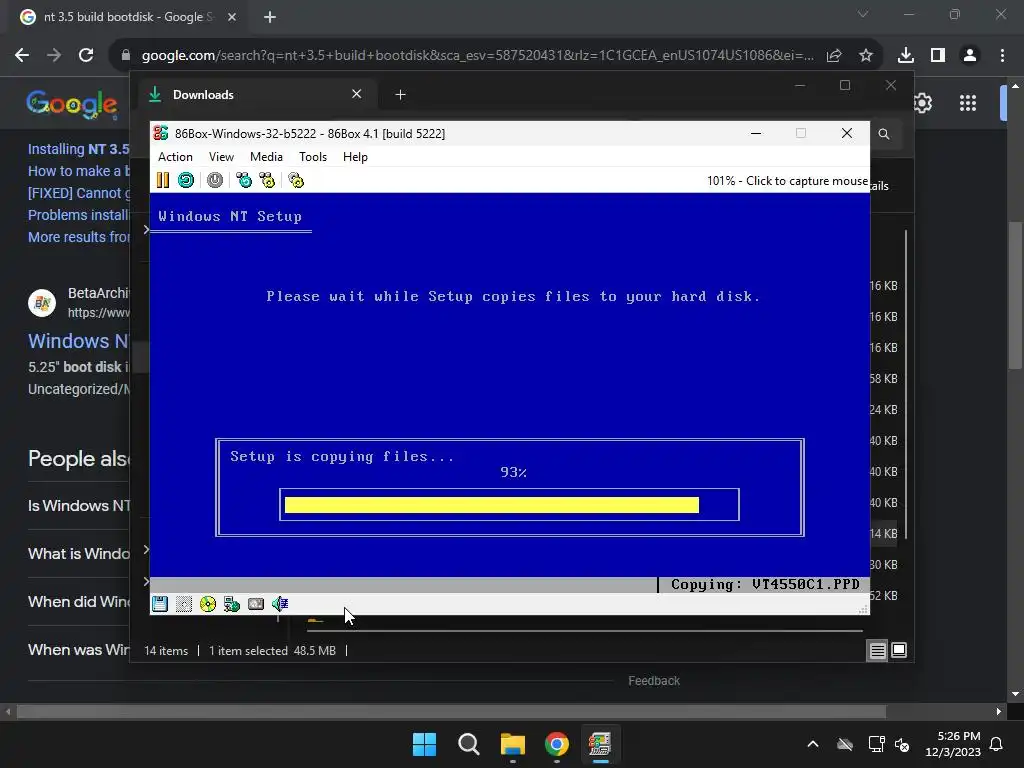Click the floppy disk icon in 86Box status bar
1024x768 pixels.
pyautogui.click(x=160, y=604)
